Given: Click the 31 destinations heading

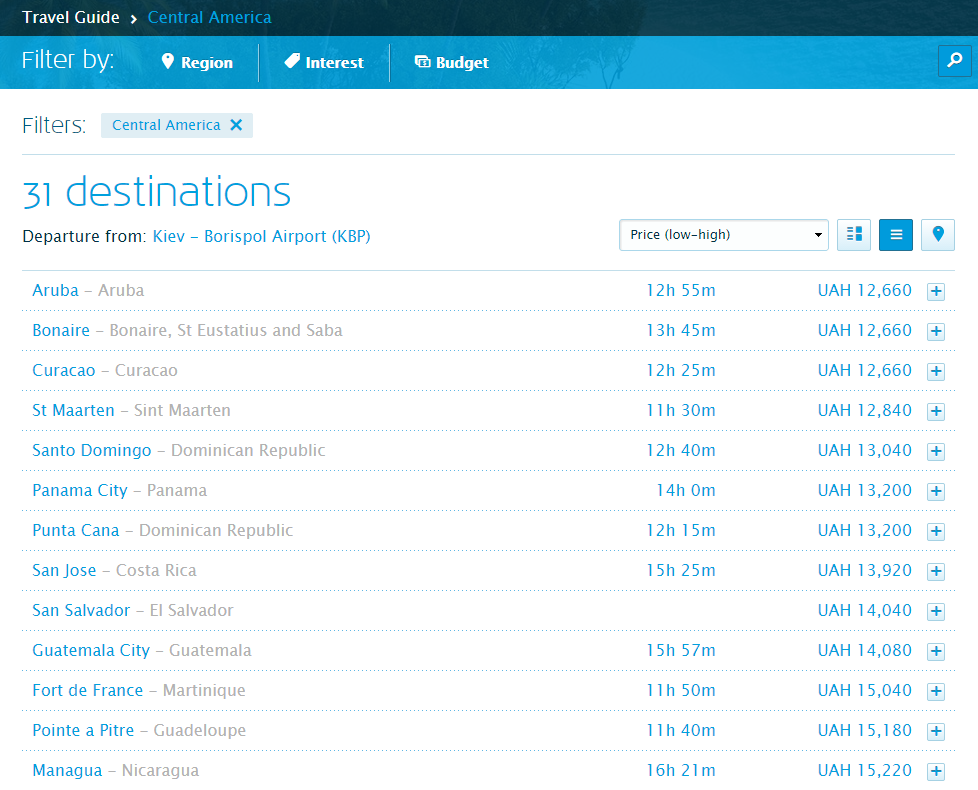Looking at the screenshot, I should click(x=157, y=191).
